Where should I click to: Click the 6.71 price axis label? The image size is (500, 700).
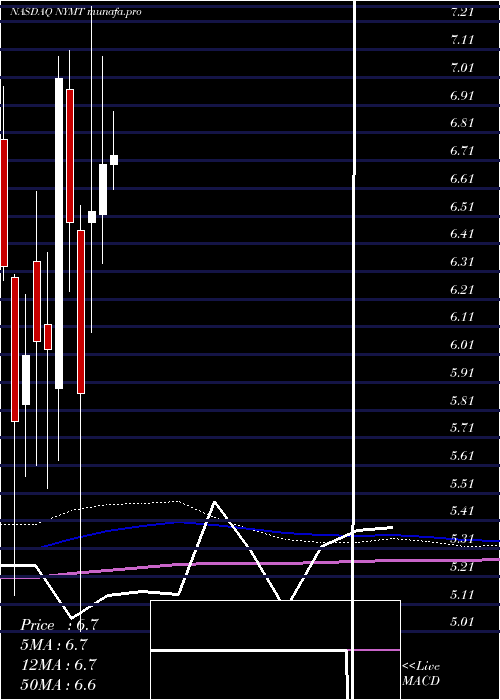click(462, 151)
